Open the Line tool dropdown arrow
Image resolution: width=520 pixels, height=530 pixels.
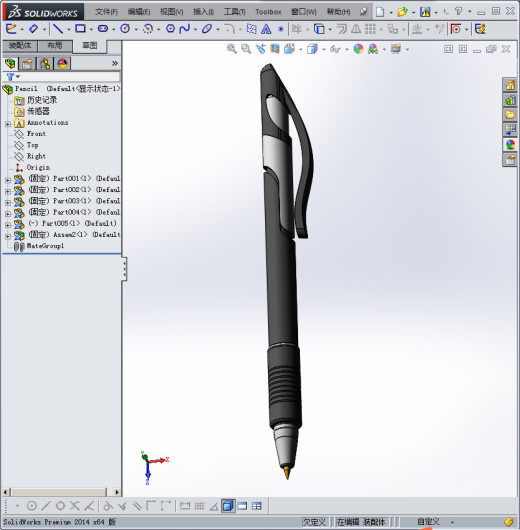69,30
